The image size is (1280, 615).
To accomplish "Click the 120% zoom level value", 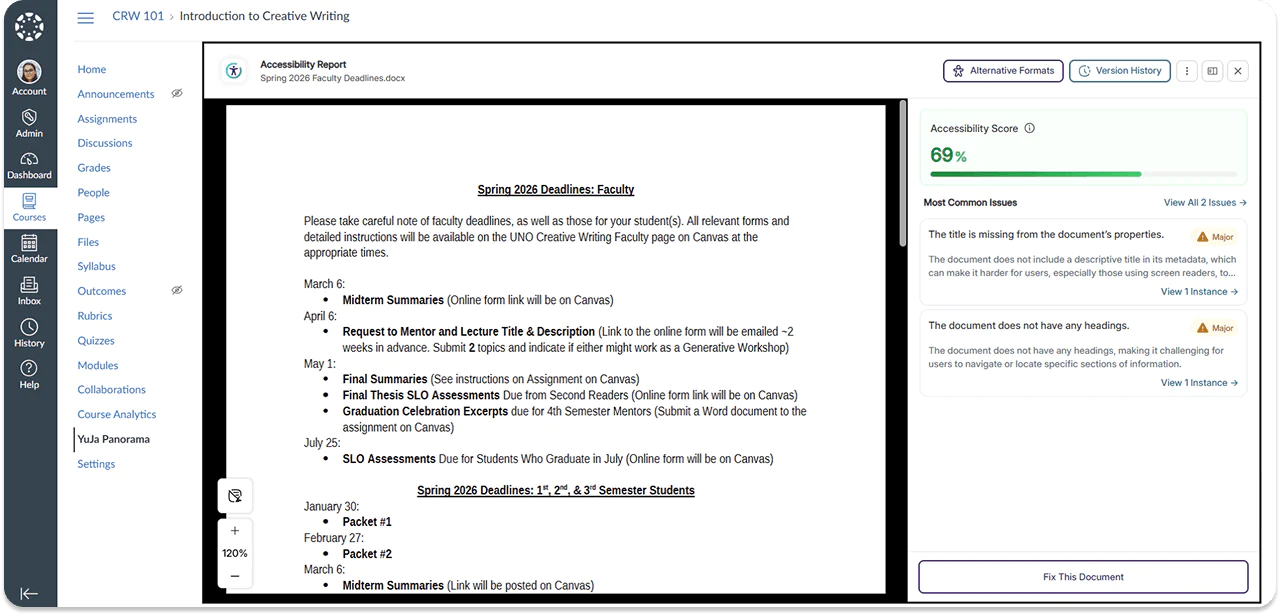I will point(235,553).
